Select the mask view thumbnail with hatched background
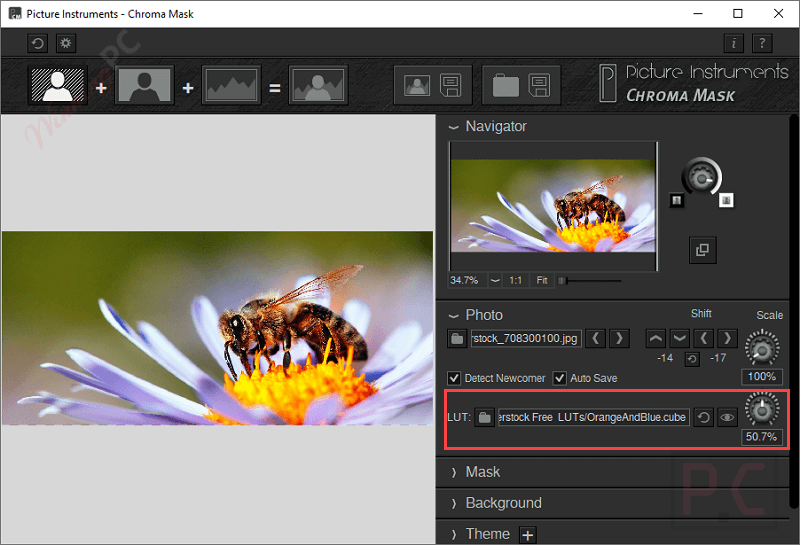The width and height of the screenshot is (800, 545). pos(58,86)
